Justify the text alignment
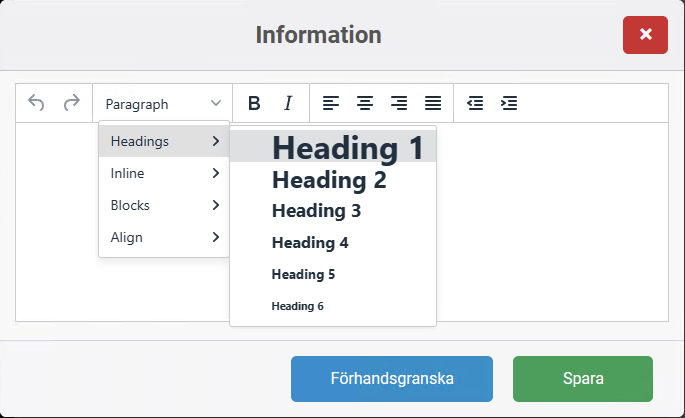Viewport: 685px width, 418px height. coord(433,103)
